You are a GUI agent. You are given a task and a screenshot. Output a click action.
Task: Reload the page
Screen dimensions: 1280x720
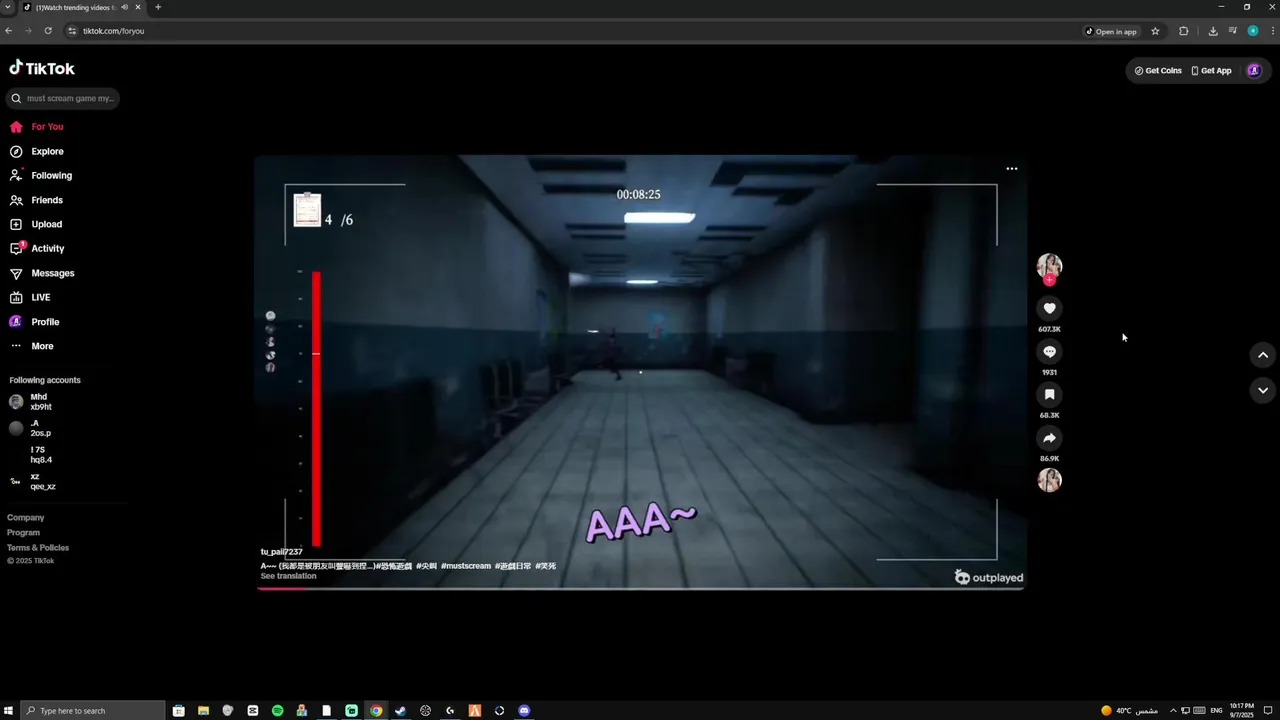(x=47, y=31)
